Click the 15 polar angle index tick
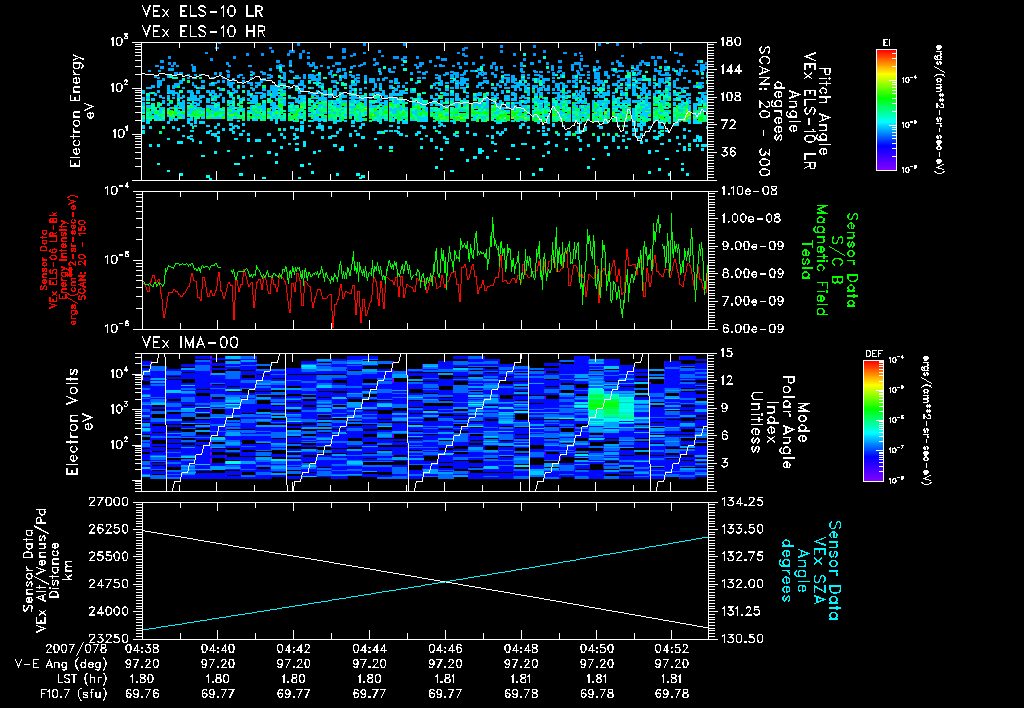This screenshot has width=1024, height=708. click(726, 353)
